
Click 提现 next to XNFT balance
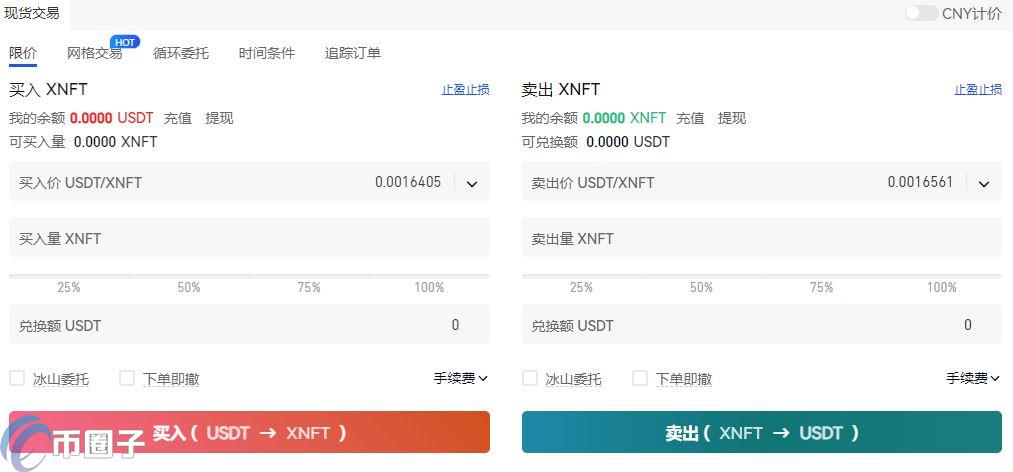pyautogui.click(x=732, y=118)
